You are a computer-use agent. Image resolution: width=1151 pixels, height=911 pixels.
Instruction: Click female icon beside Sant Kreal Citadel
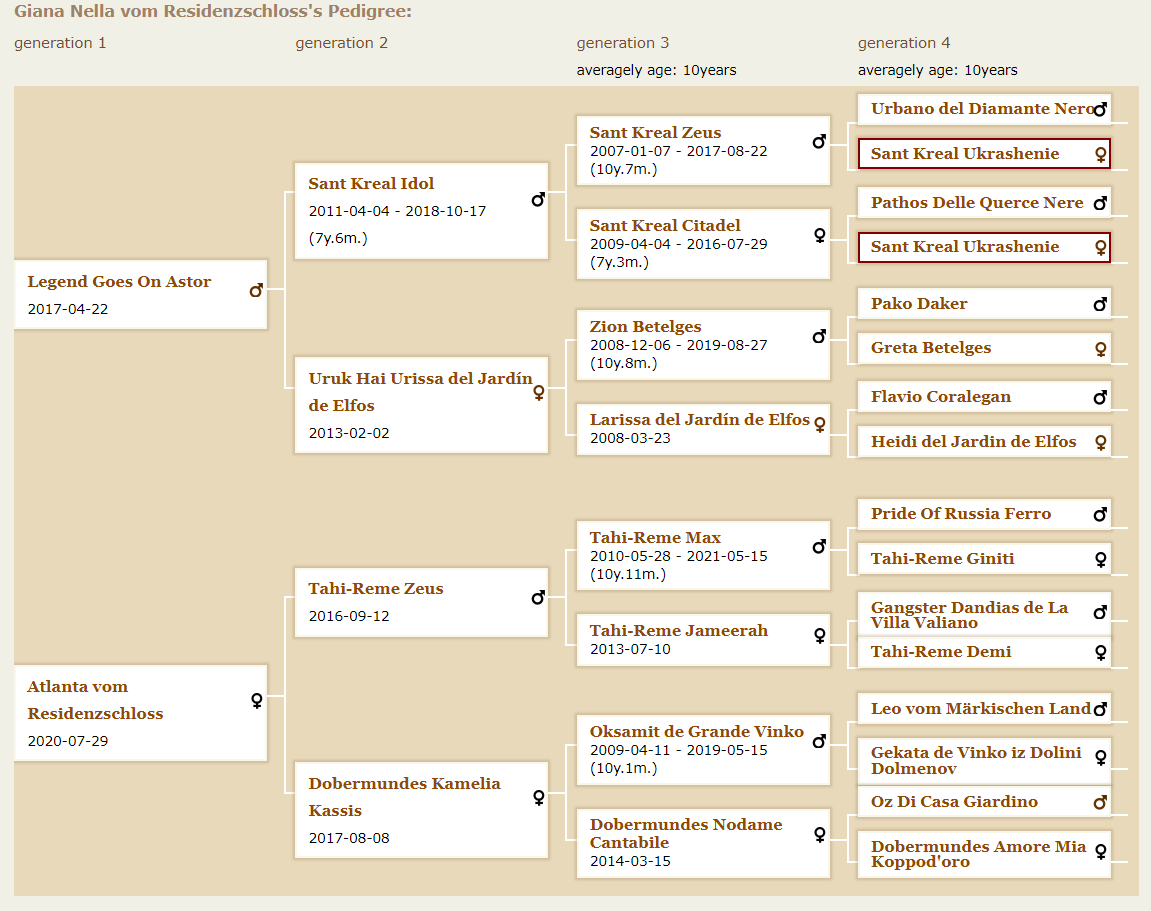coord(819,236)
